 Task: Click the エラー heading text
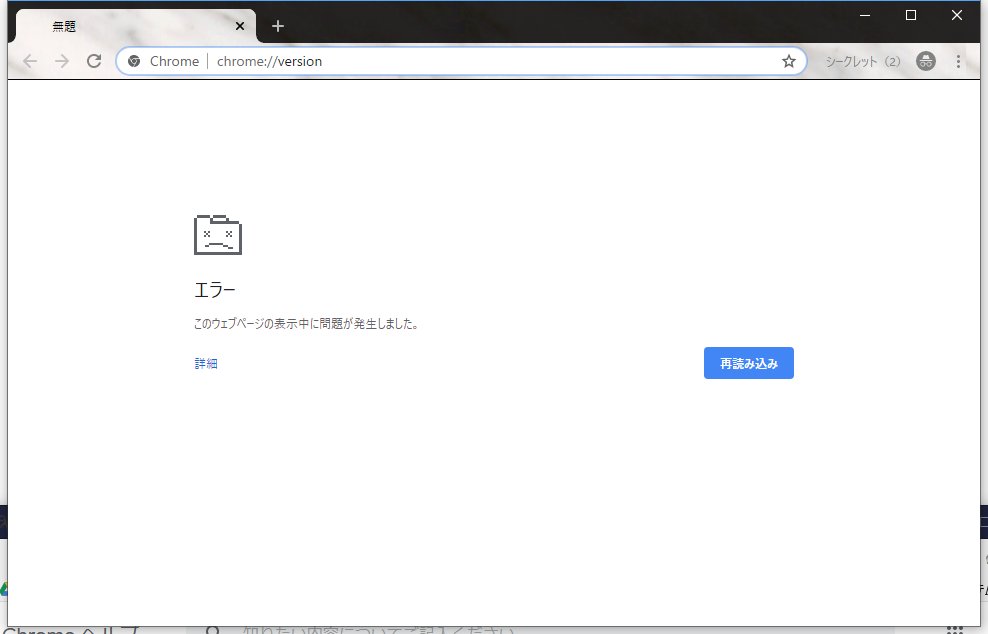pyautogui.click(x=215, y=290)
